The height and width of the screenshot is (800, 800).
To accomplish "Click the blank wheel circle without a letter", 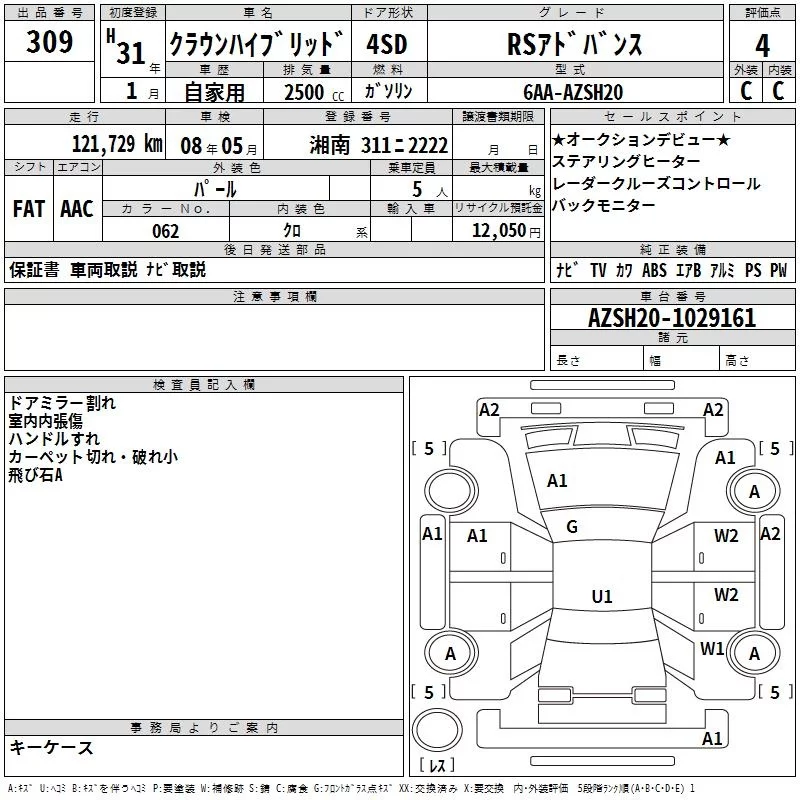I will click(x=449, y=491).
